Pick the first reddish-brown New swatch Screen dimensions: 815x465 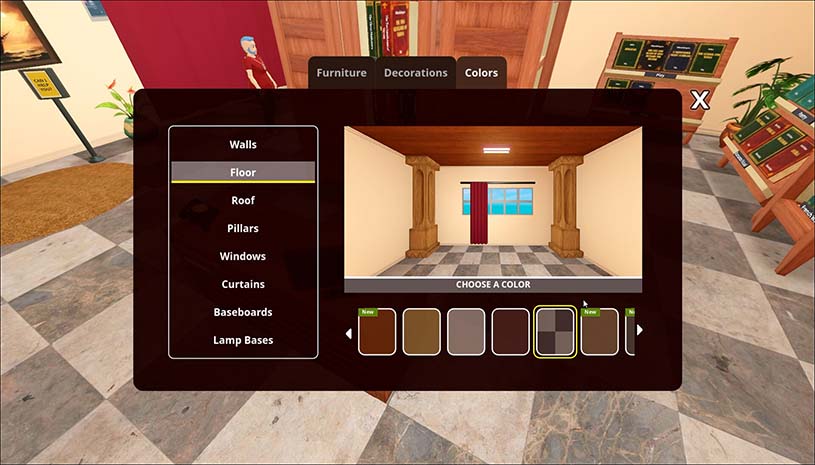coord(377,331)
